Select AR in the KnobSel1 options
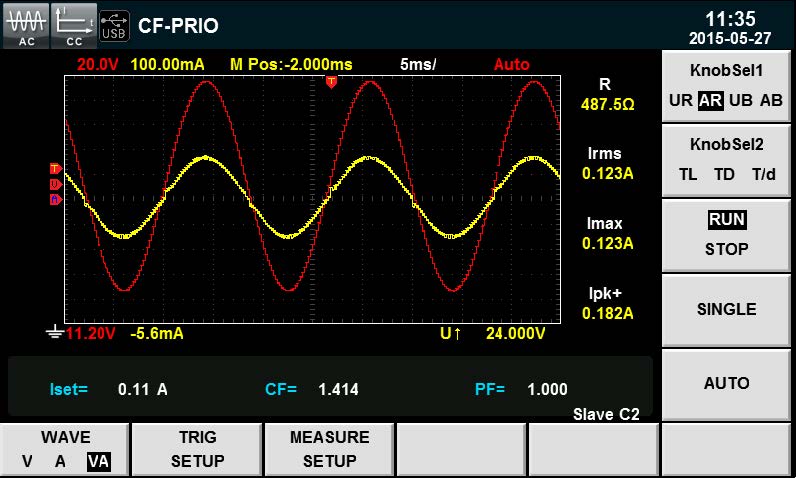The width and height of the screenshot is (796, 478). (710, 100)
